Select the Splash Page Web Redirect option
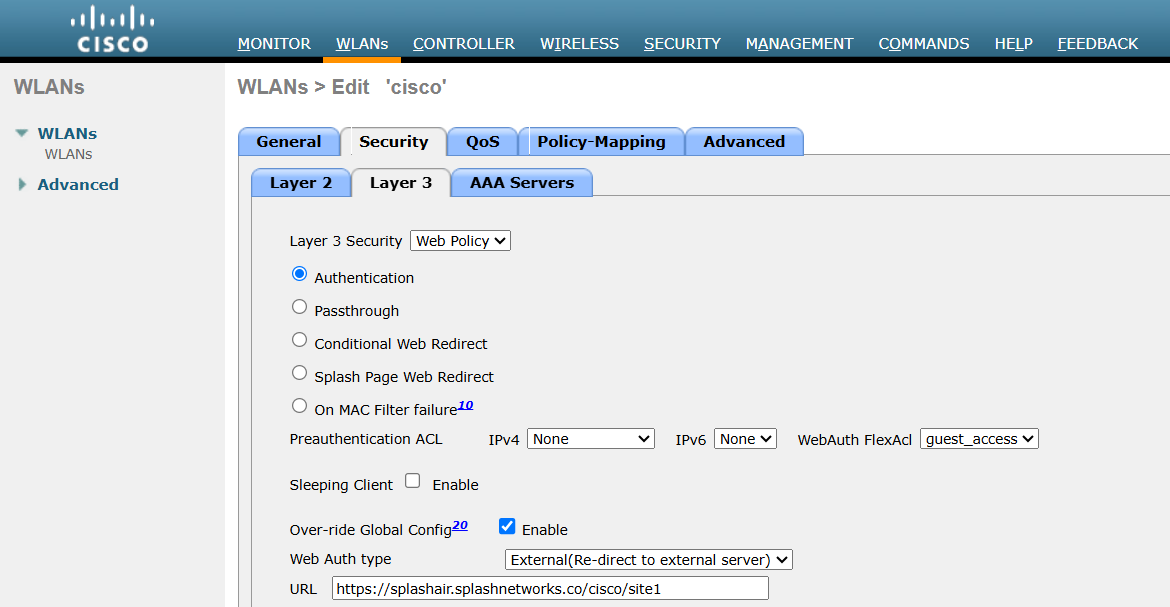The image size is (1170, 607). (299, 373)
